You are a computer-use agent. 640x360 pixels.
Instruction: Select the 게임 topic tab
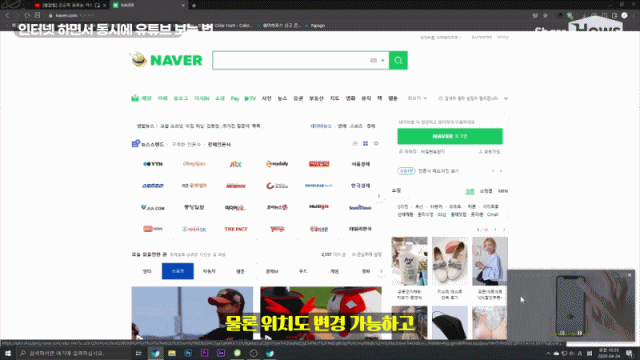(334, 271)
